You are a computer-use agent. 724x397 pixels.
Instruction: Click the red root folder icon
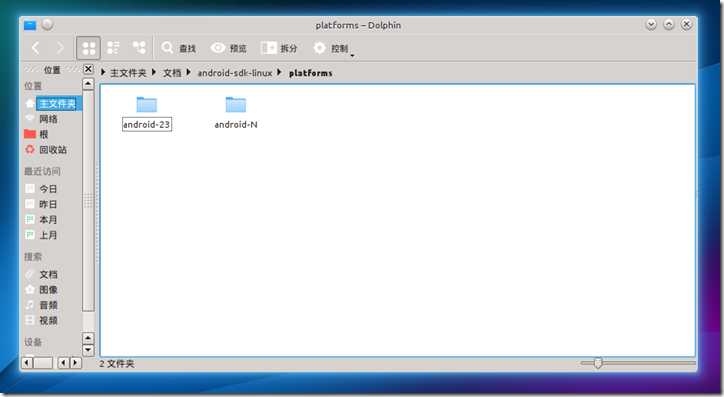point(30,134)
